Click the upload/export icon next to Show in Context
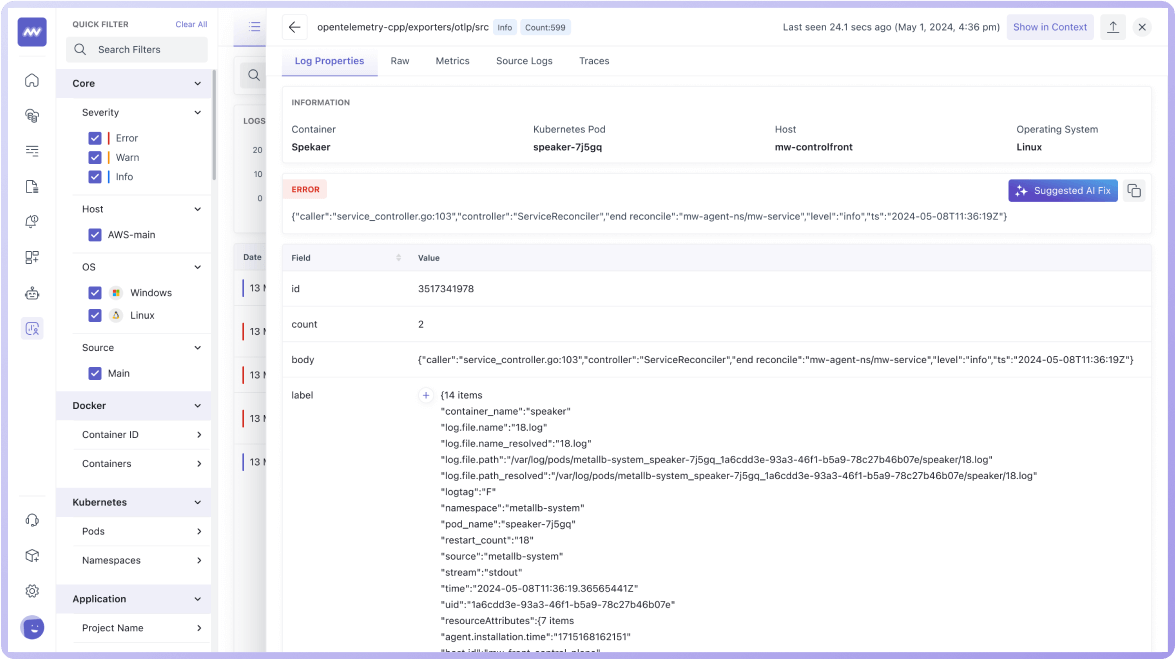1175x659 pixels. (1113, 27)
